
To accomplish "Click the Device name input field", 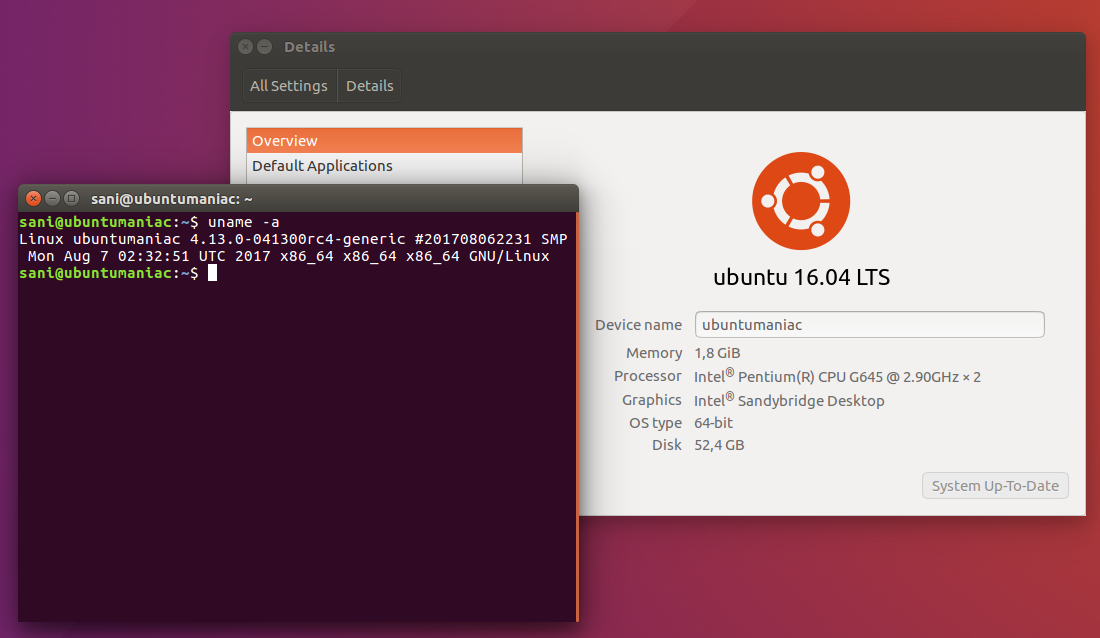I will tap(869, 324).
